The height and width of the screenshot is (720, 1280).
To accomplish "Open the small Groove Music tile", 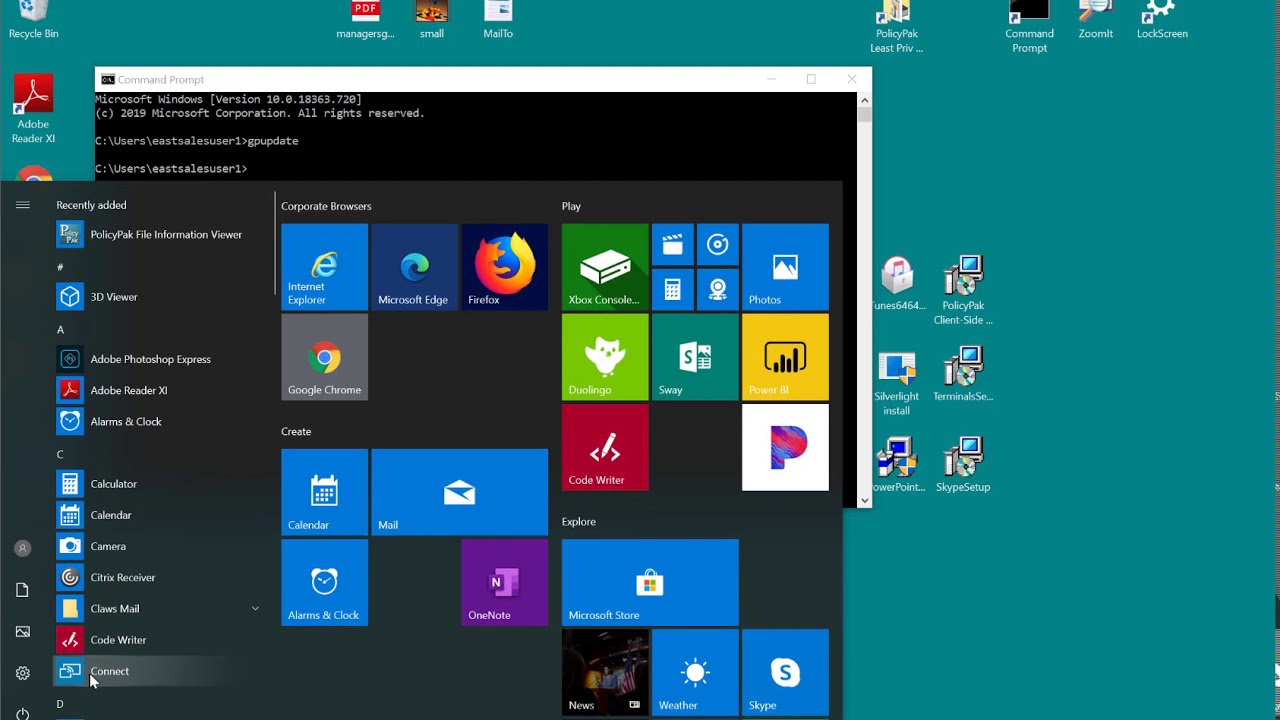I will click(x=718, y=245).
